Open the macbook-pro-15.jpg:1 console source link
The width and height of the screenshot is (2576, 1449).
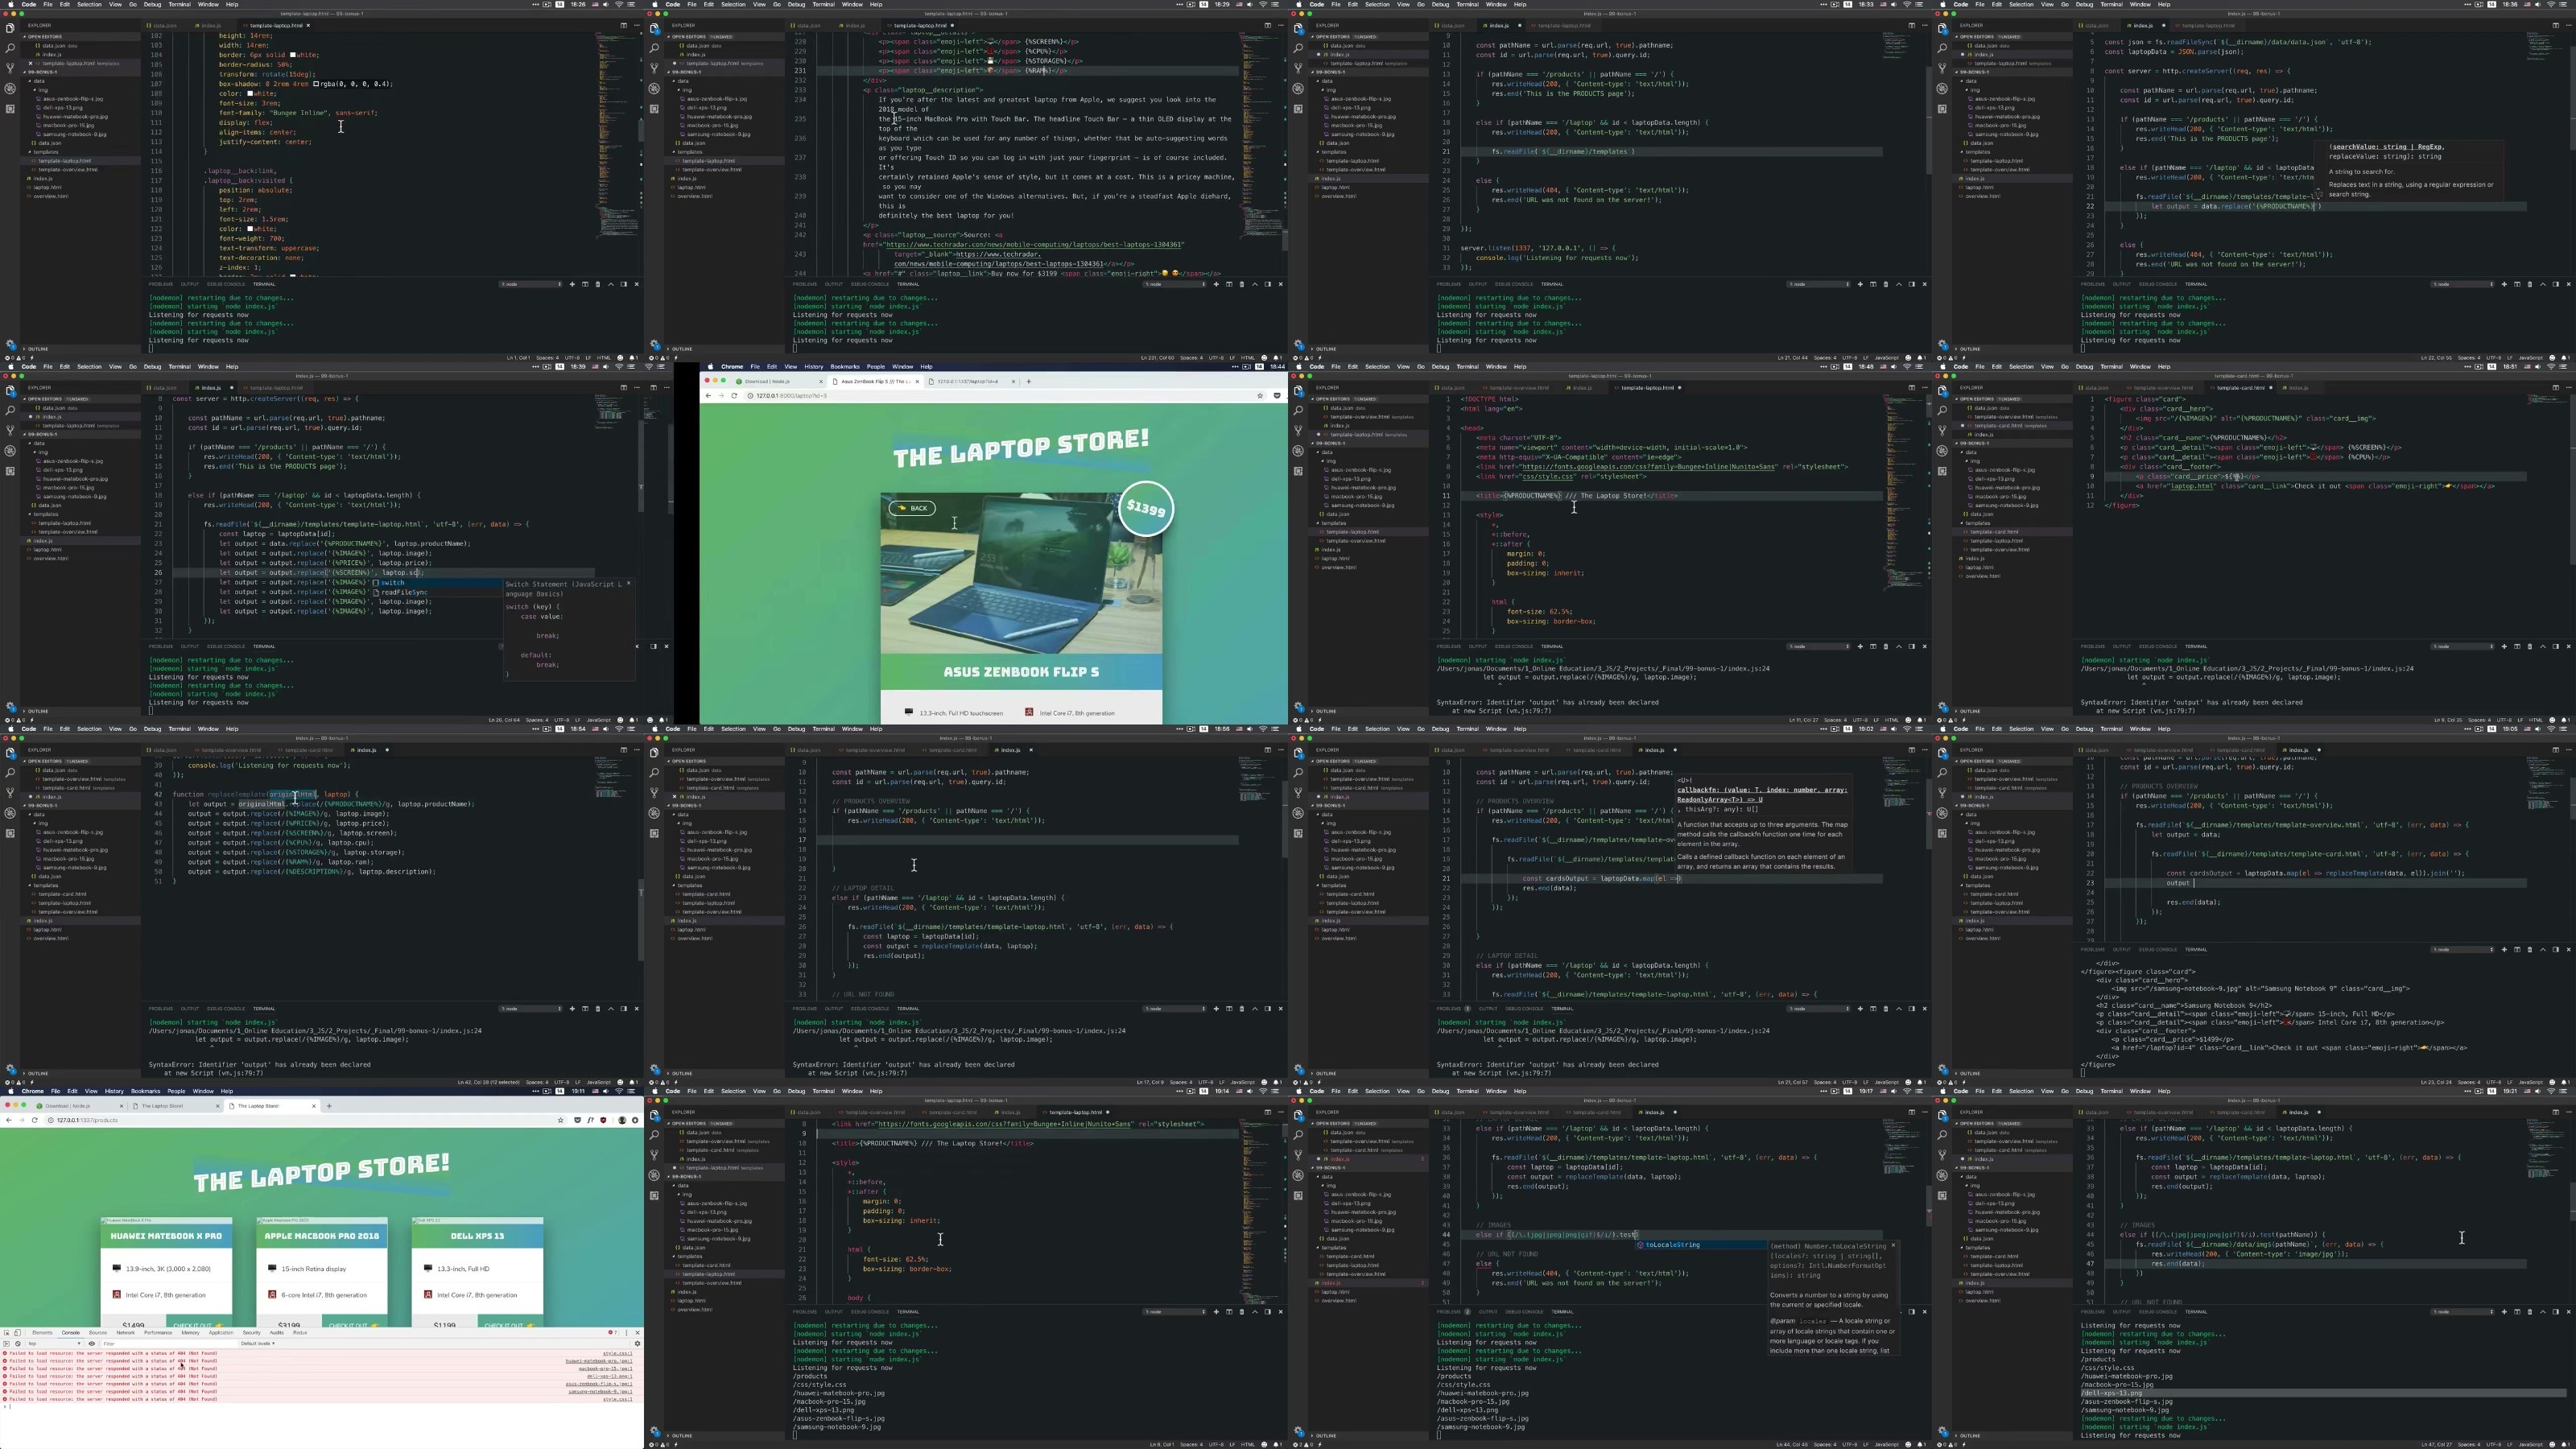606,1369
